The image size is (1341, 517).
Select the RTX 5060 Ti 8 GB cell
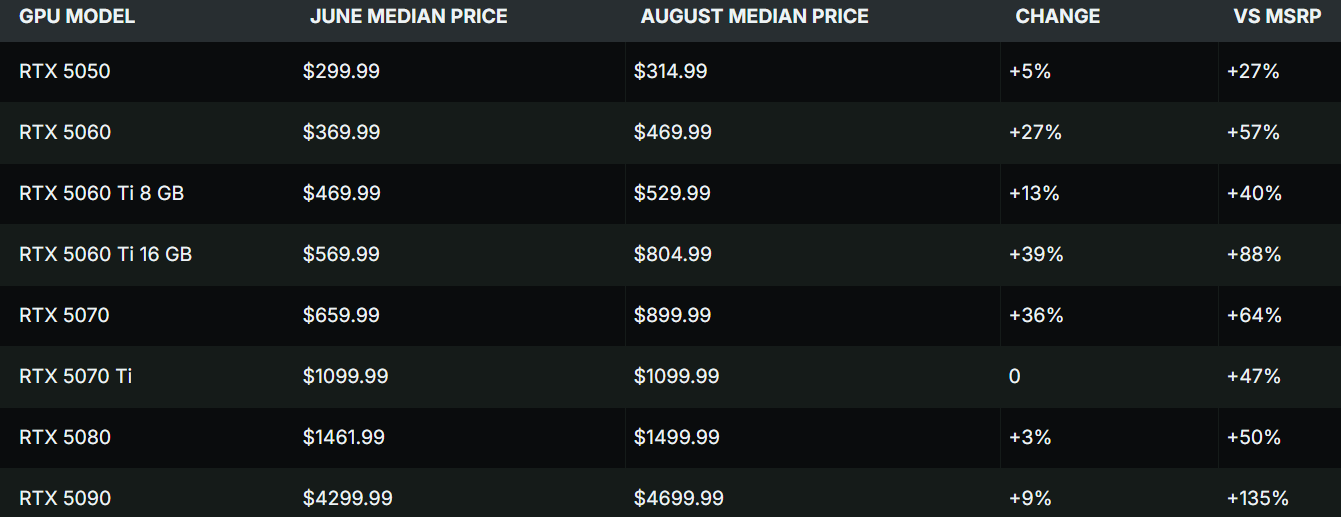pos(101,193)
